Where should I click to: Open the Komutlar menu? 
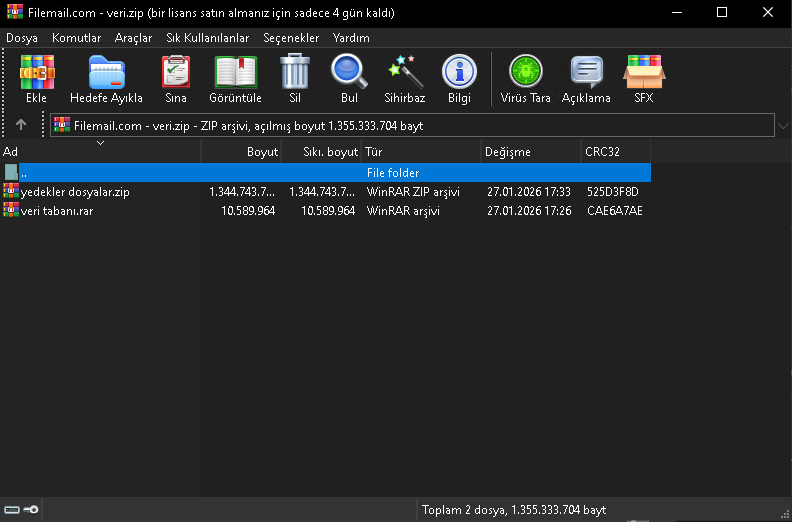point(76,38)
